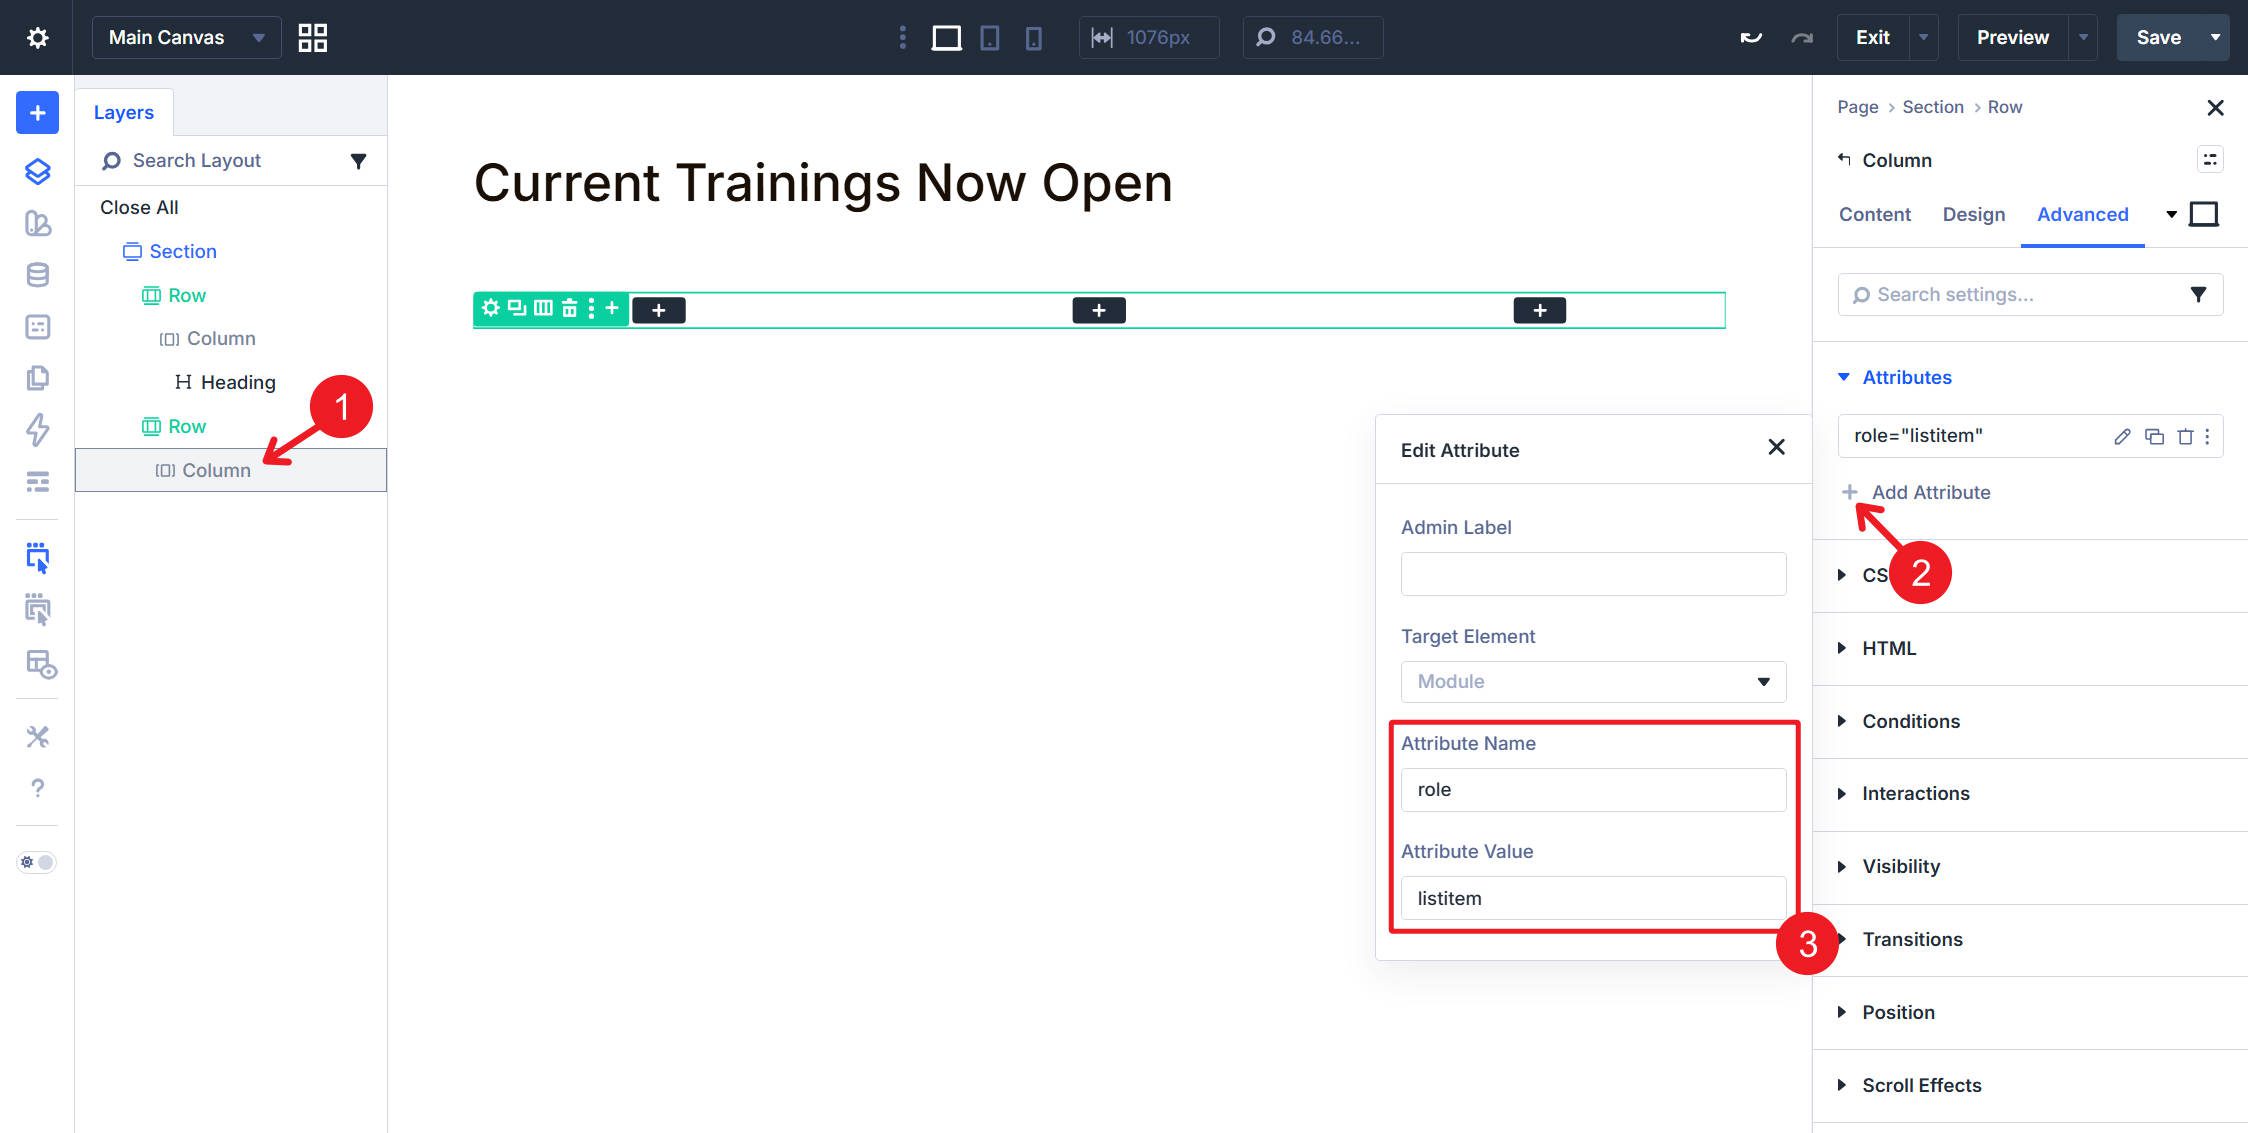Click the undo arrow in top bar
This screenshot has height=1133, width=2248.
[1751, 37]
